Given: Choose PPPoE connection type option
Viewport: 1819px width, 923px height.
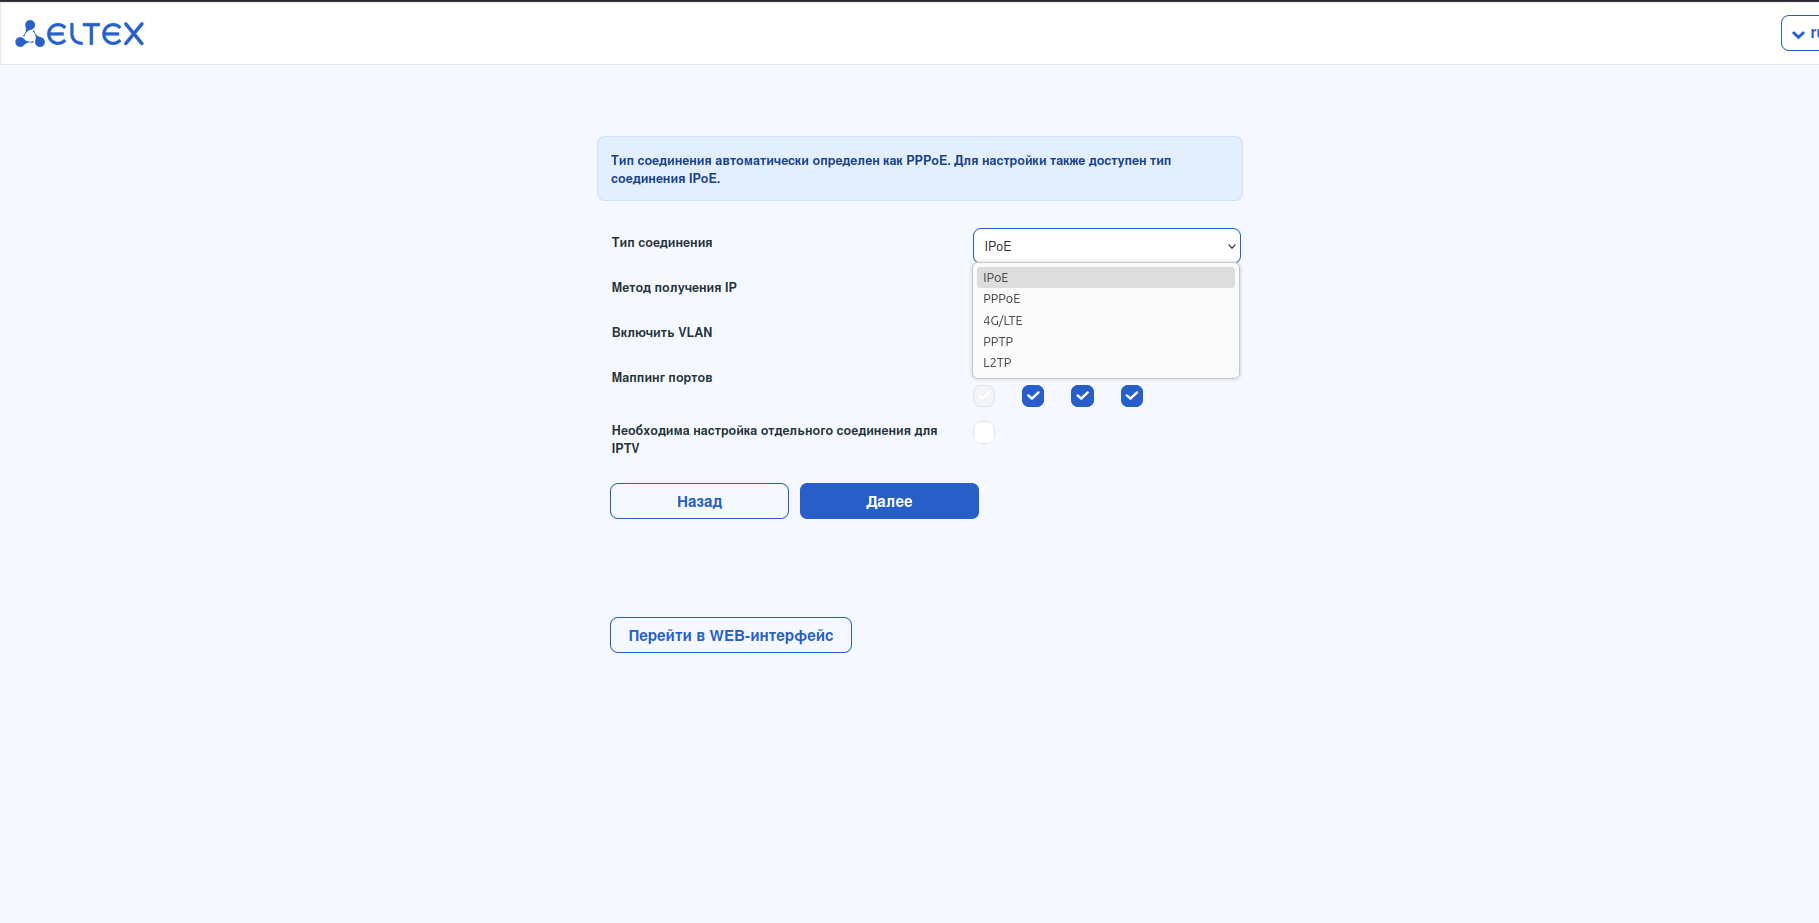Looking at the screenshot, I should pyautogui.click(x=1105, y=299).
